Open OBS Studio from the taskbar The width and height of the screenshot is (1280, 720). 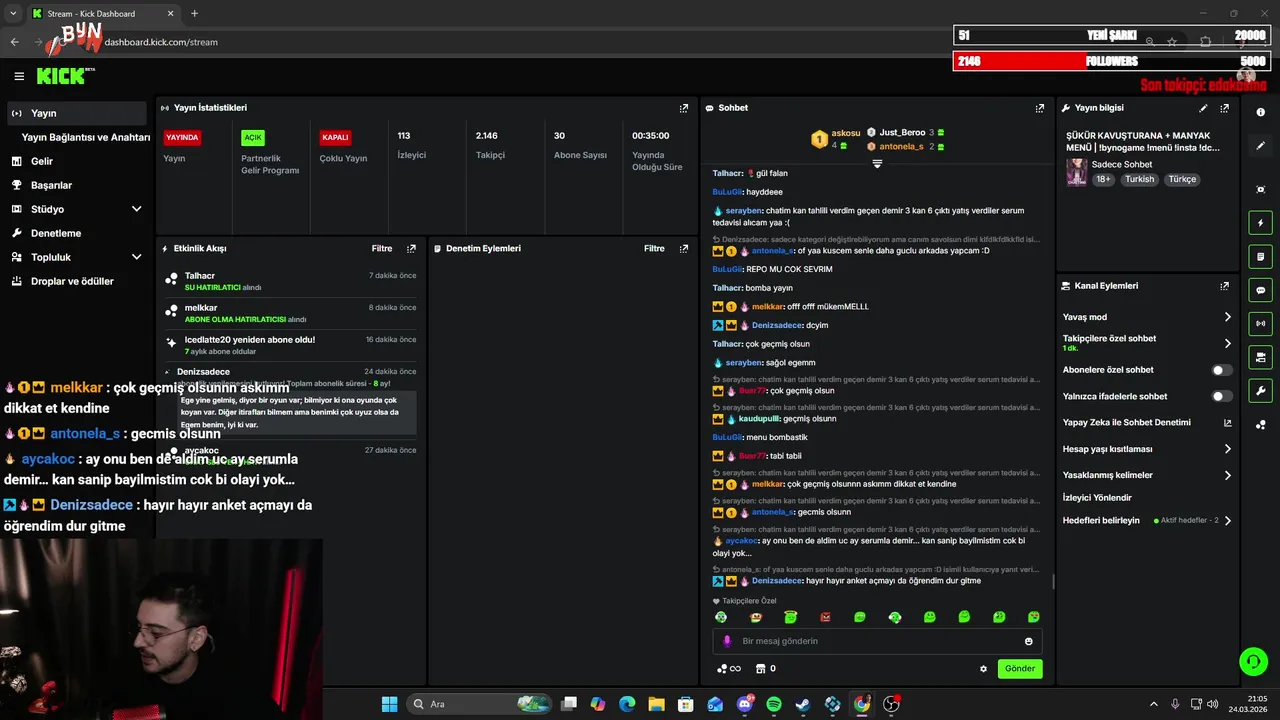tap(891, 704)
